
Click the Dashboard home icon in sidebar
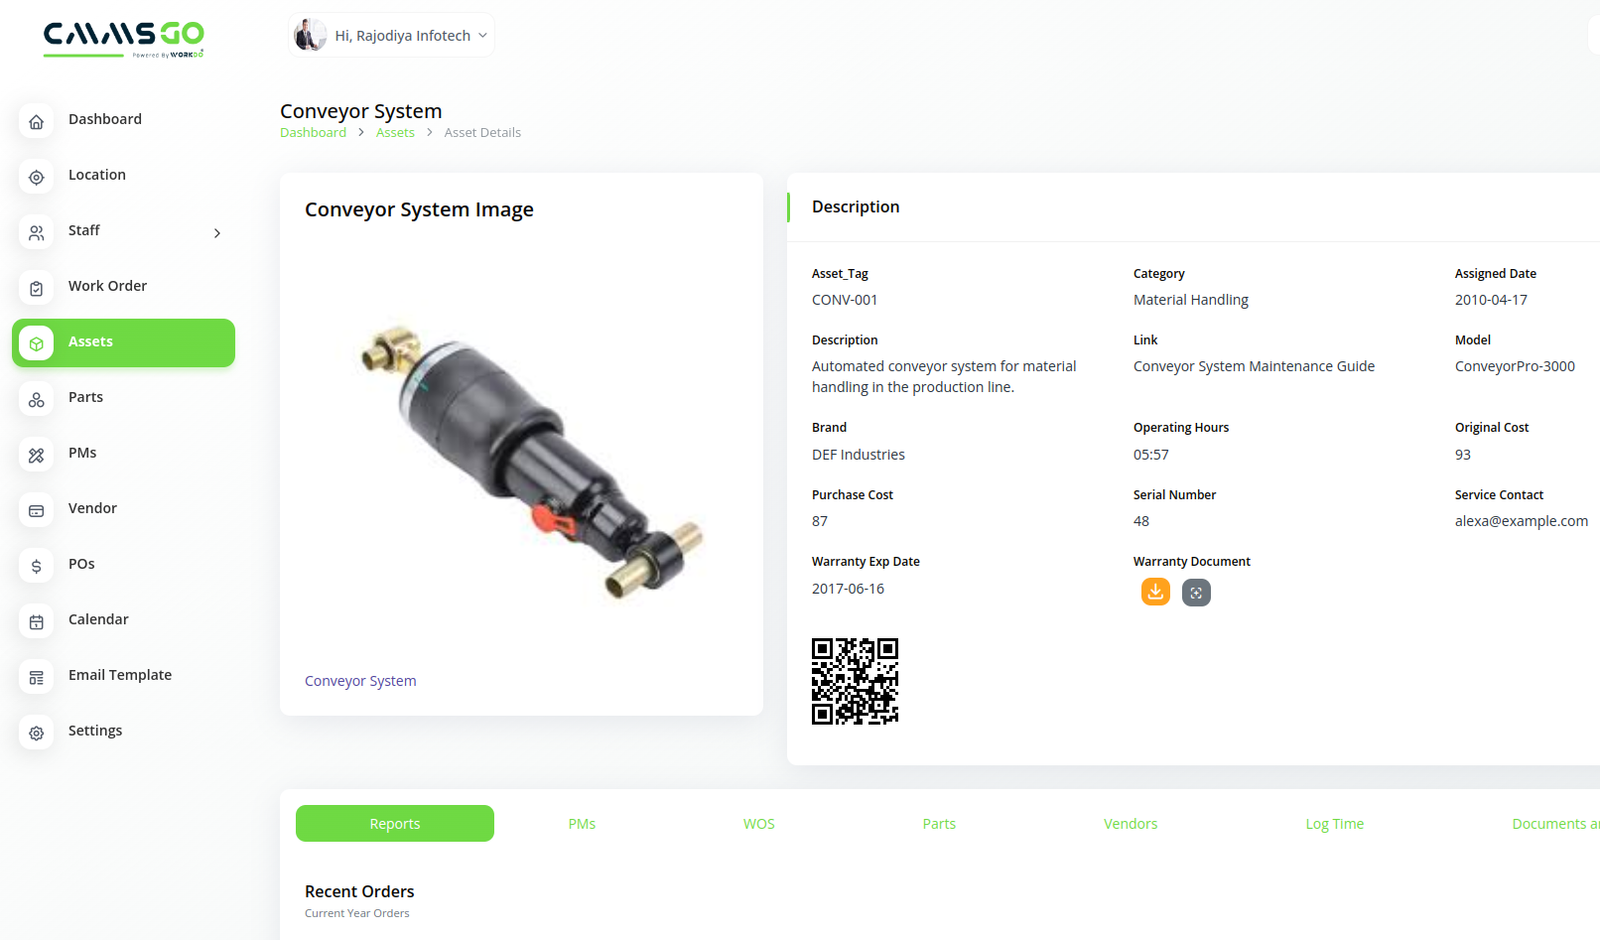(x=36, y=121)
